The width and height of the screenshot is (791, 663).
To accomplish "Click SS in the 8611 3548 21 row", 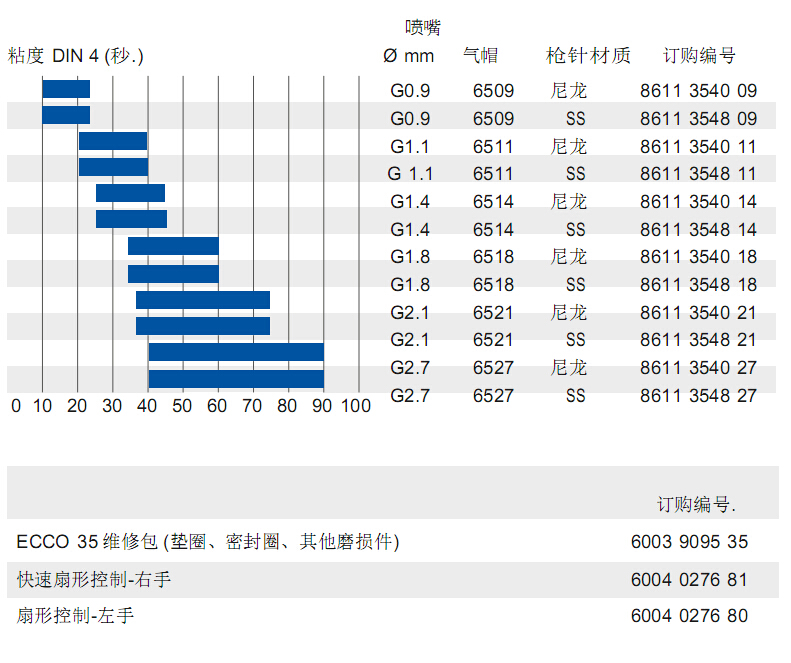I will [x=576, y=340].
